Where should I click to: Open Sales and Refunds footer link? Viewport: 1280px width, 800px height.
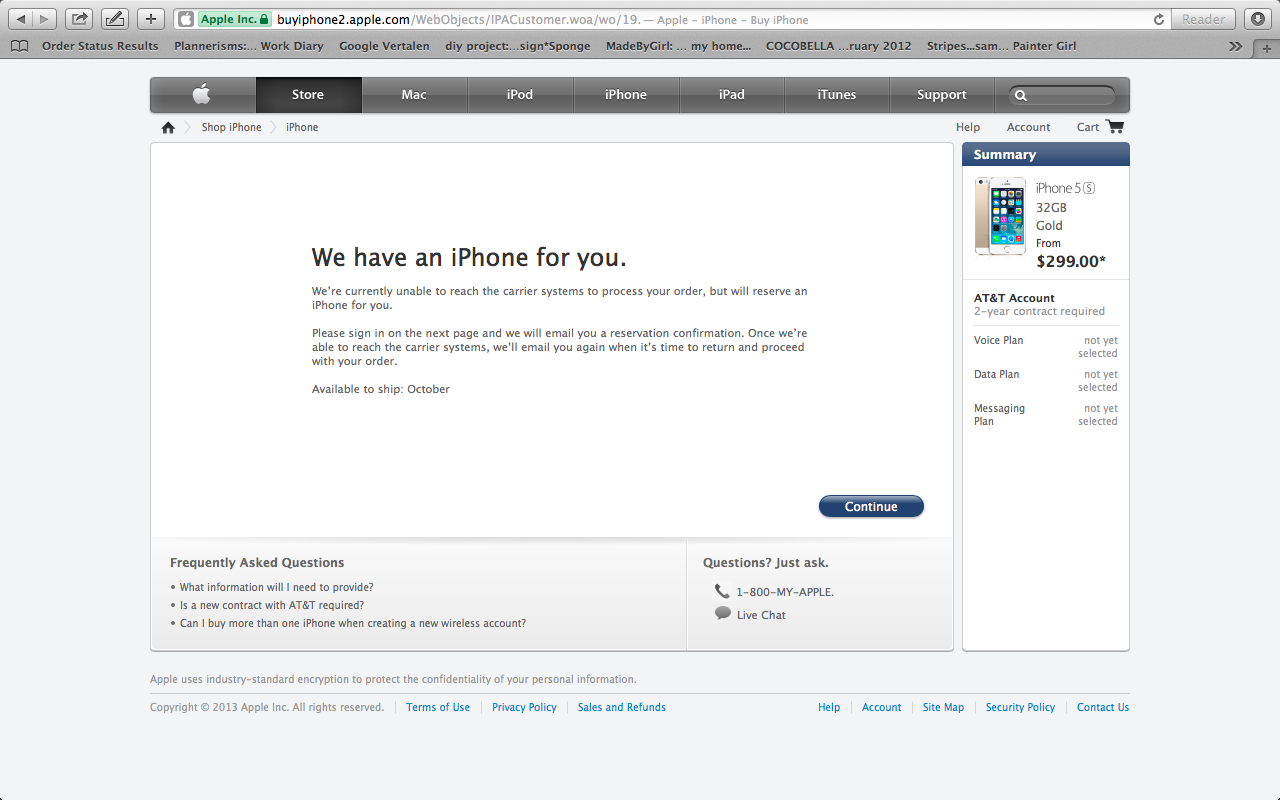point(622,707)
